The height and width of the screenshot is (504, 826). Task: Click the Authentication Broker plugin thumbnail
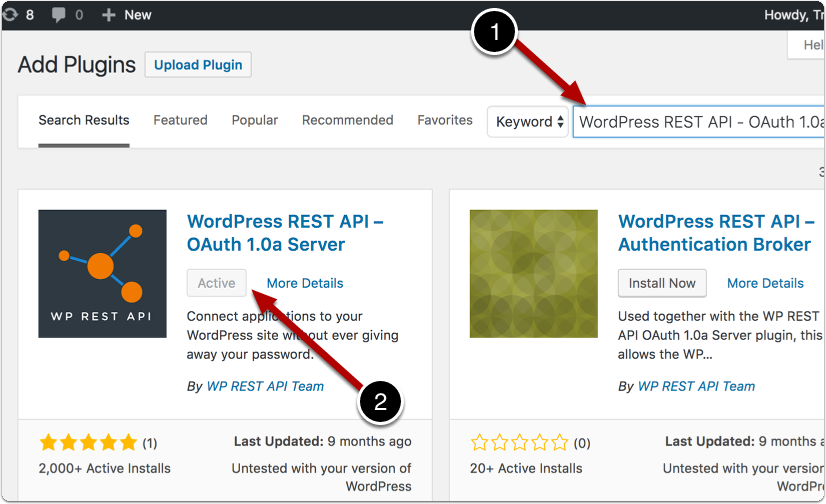[534, 274]
